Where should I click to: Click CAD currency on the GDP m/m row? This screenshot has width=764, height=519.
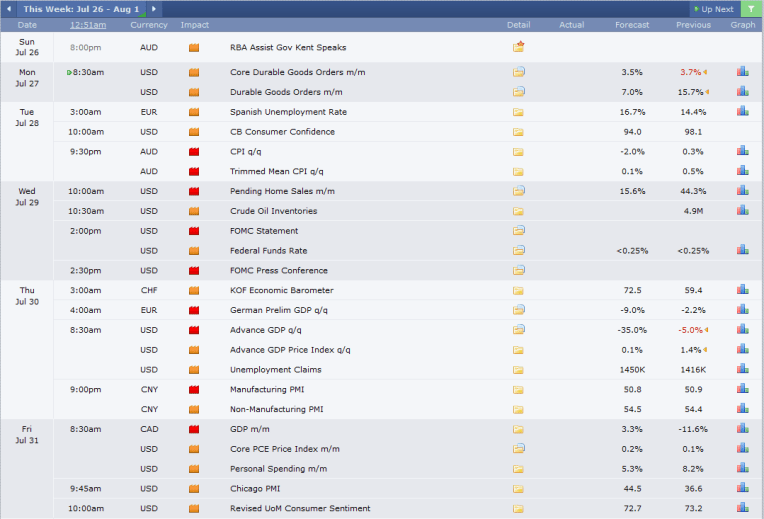click(149, 429)
